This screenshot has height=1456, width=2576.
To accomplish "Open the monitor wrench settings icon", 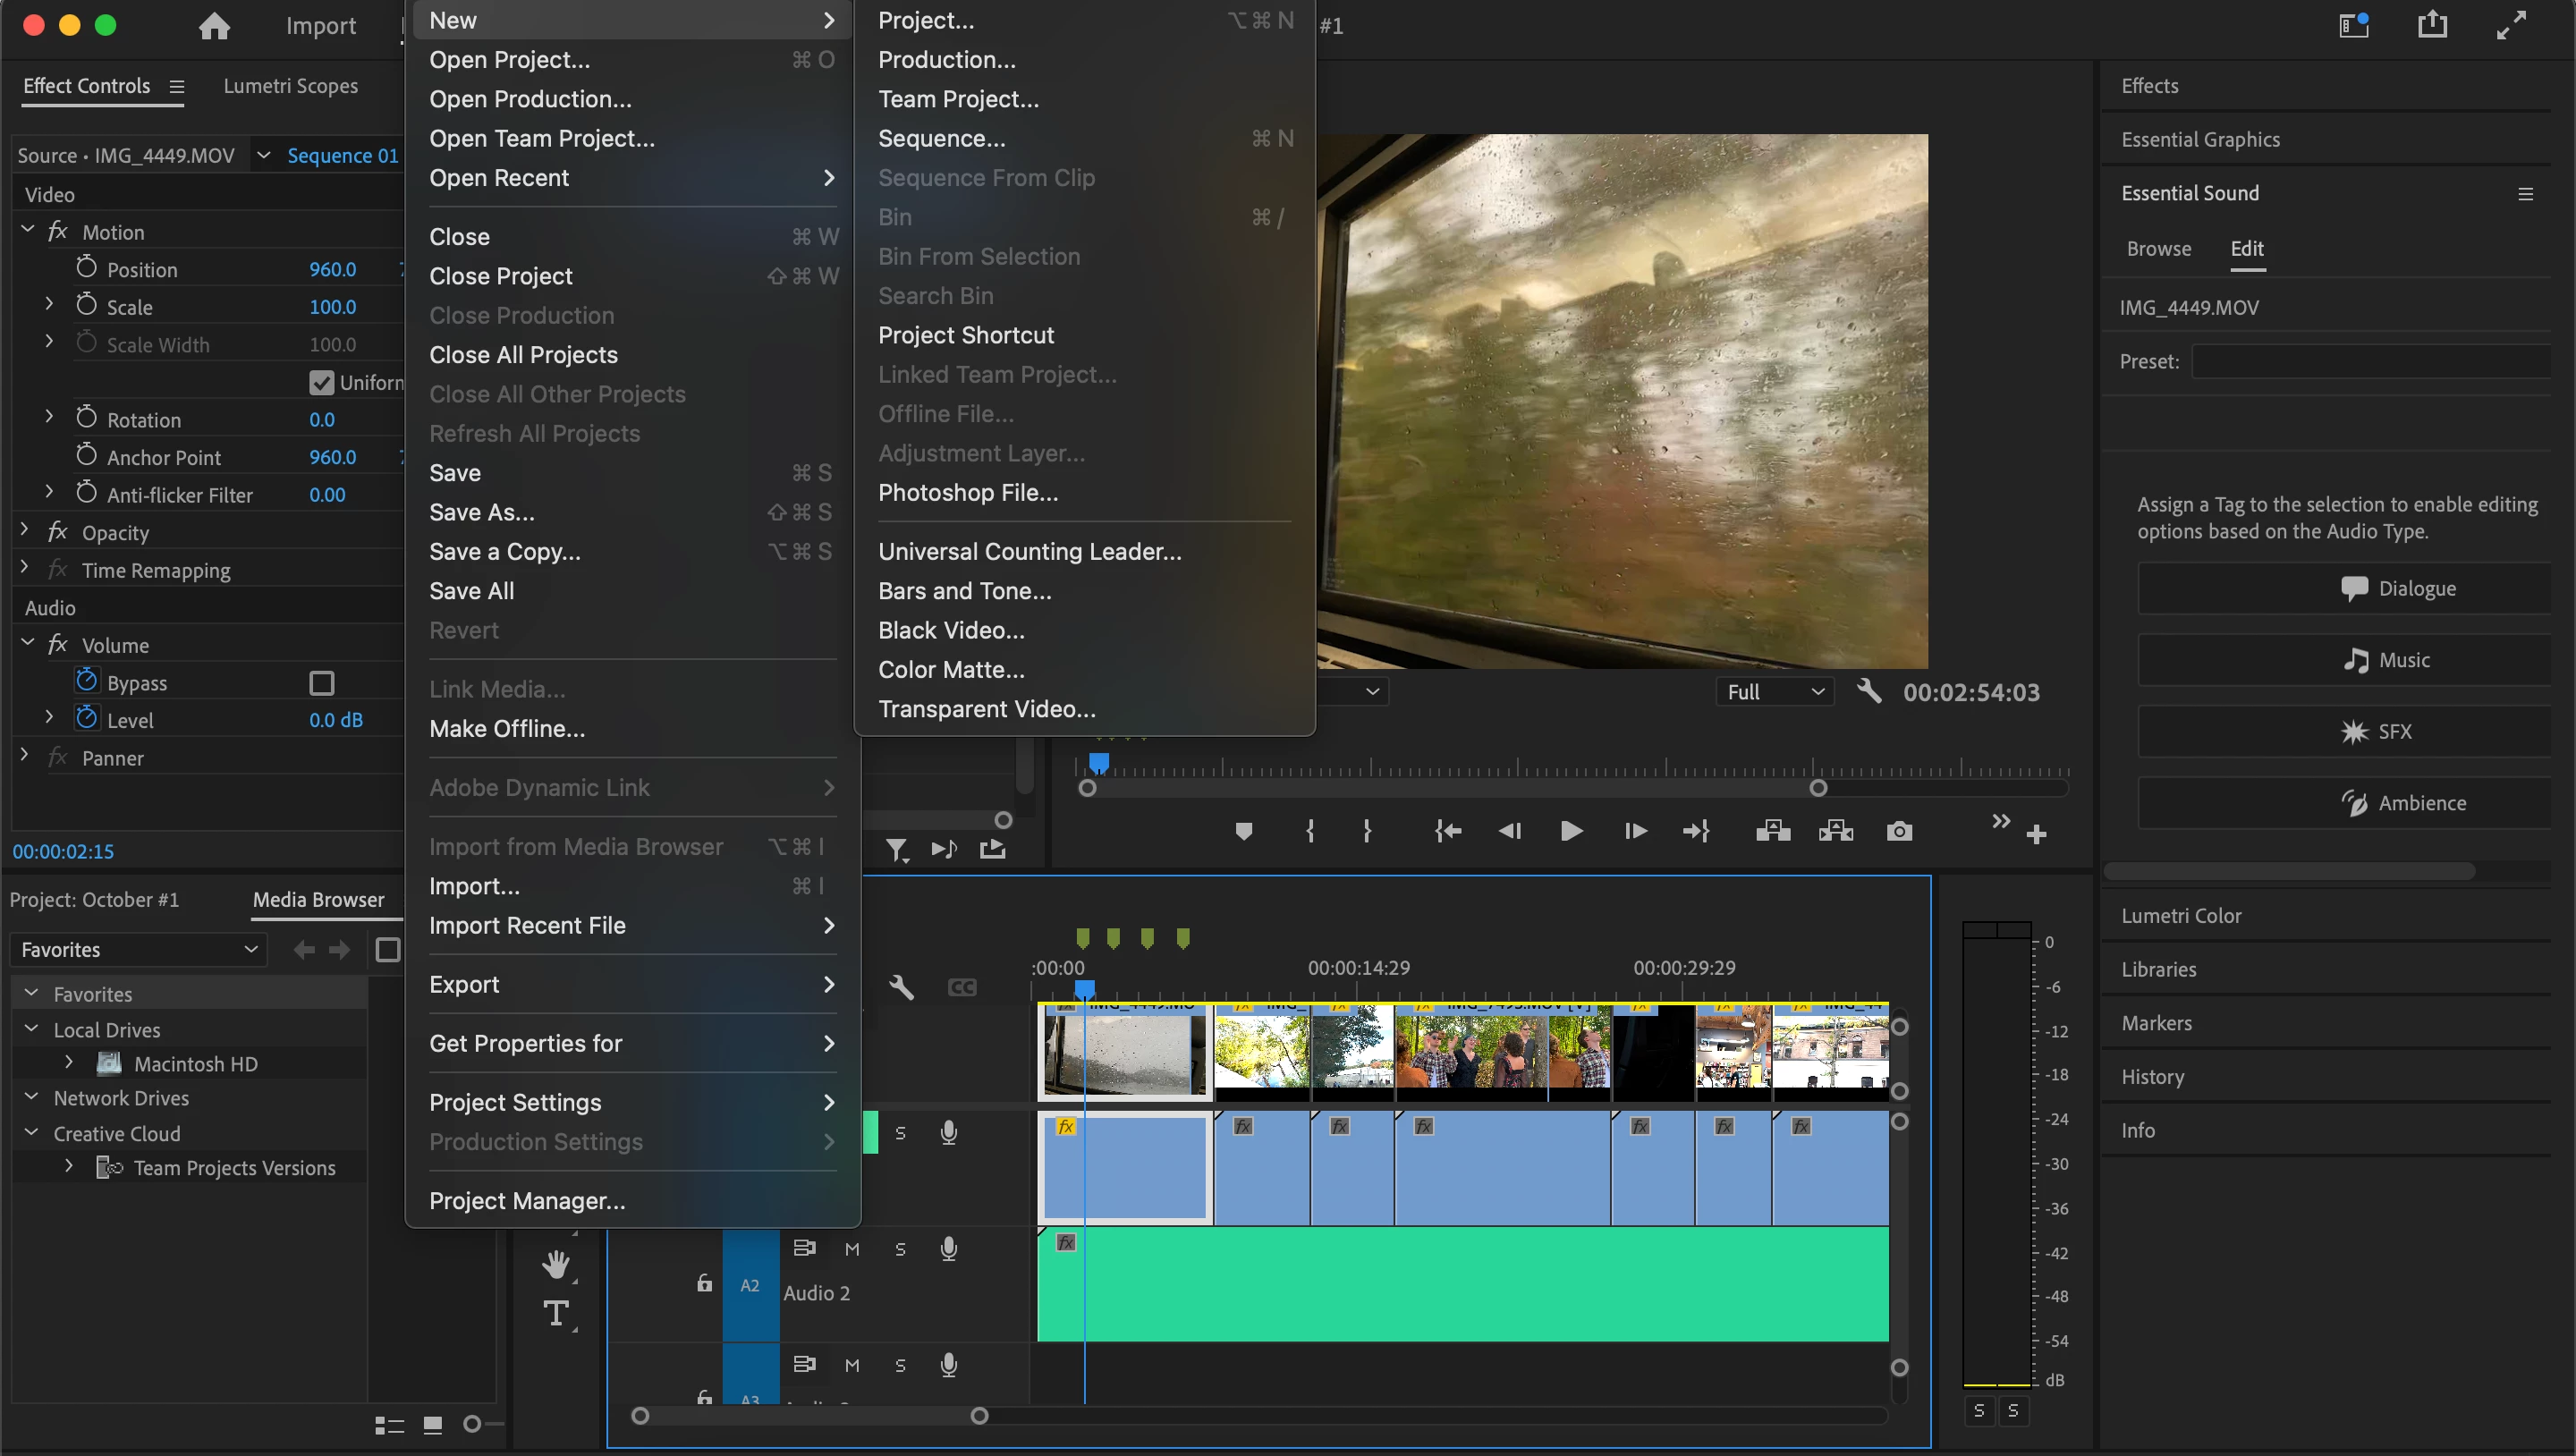I will pyautogui.click(x=1868, y=691).
